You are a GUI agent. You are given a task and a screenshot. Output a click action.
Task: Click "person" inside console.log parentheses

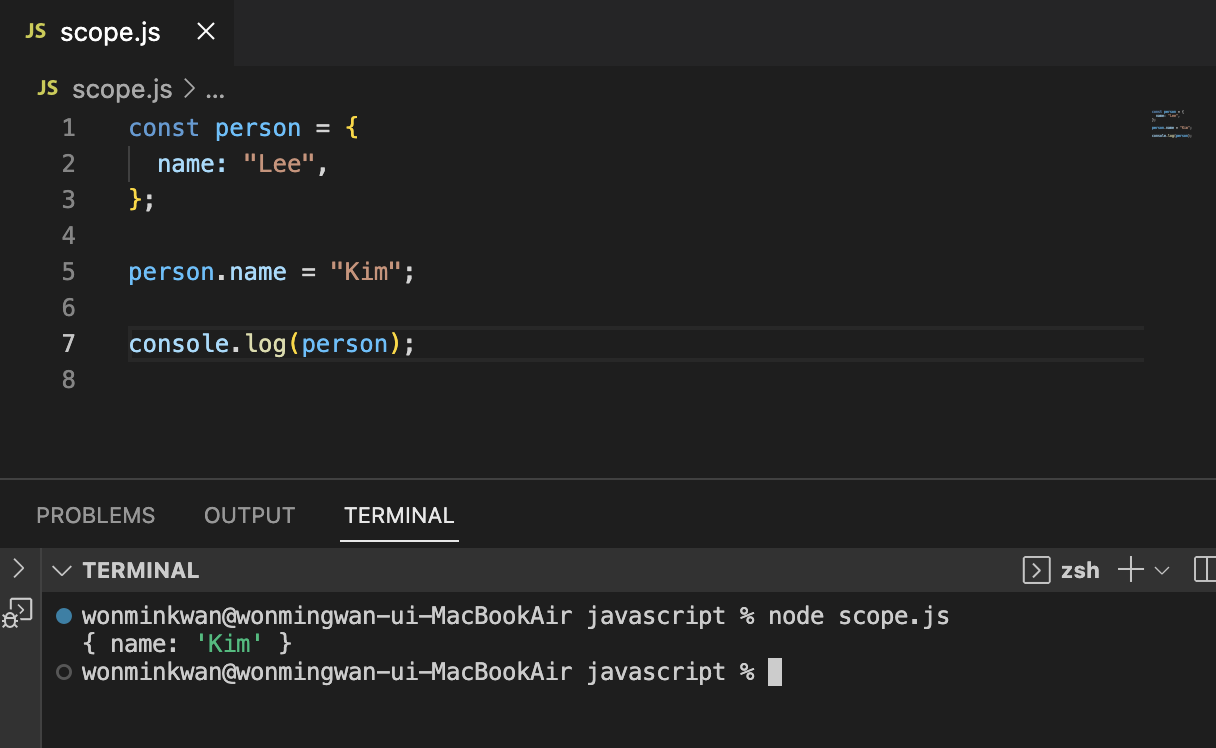pos(344,344)
